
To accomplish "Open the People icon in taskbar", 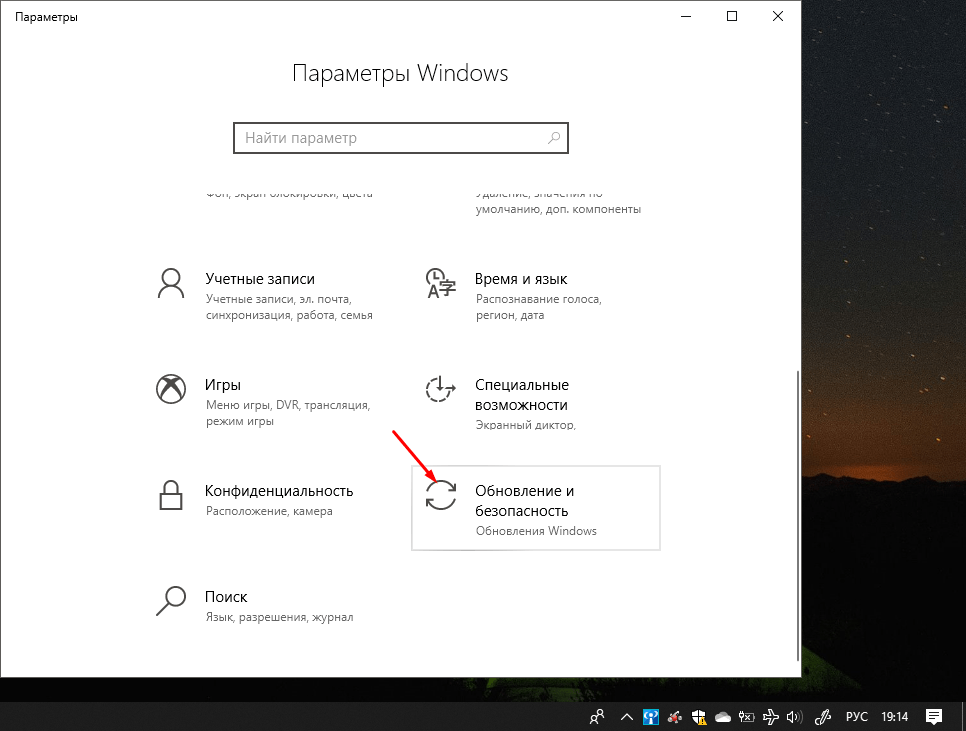I will click(596, 717).
